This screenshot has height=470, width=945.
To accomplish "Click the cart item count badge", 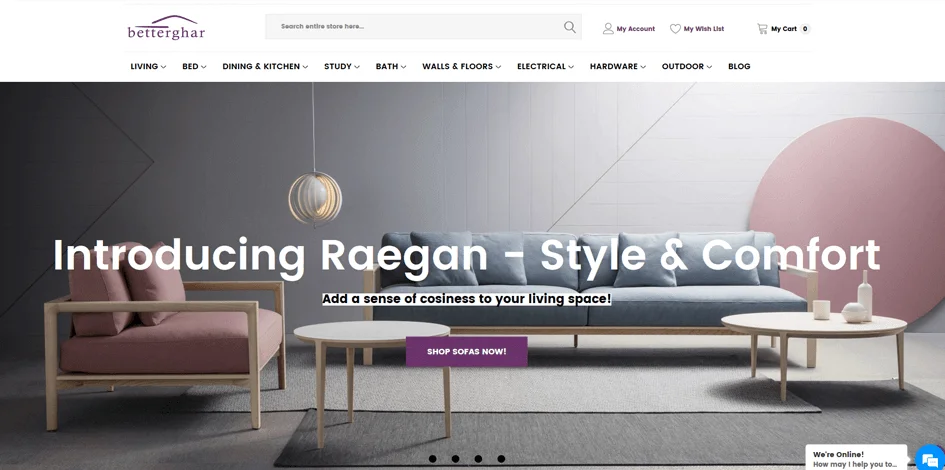I will 805,28.
